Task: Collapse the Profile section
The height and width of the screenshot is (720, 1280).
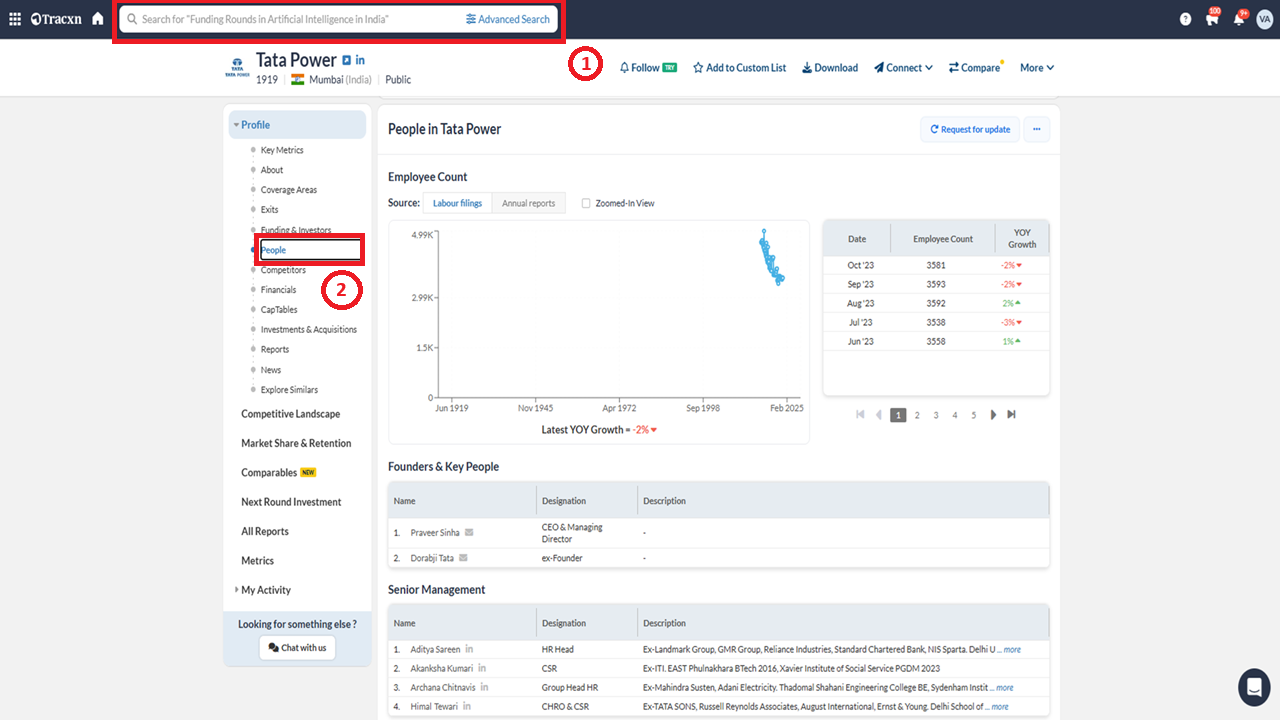Action: tap(298, 125)
